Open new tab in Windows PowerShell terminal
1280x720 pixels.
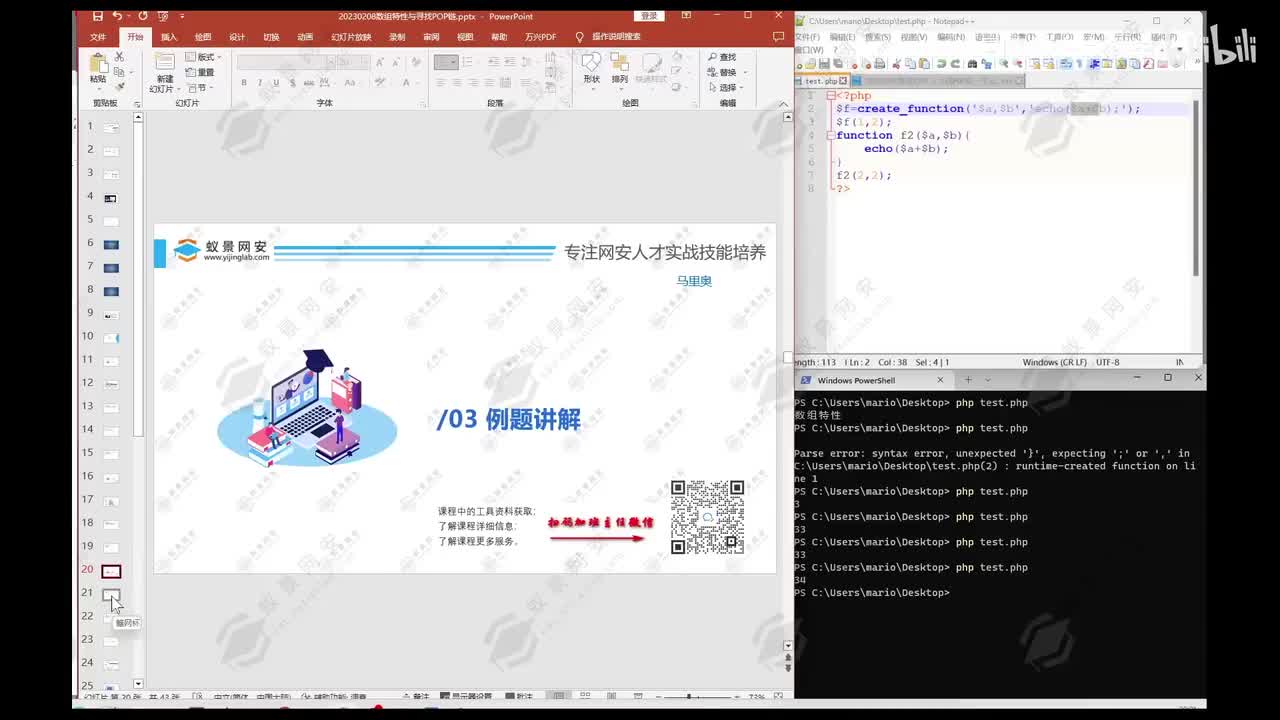coord(967,380)
